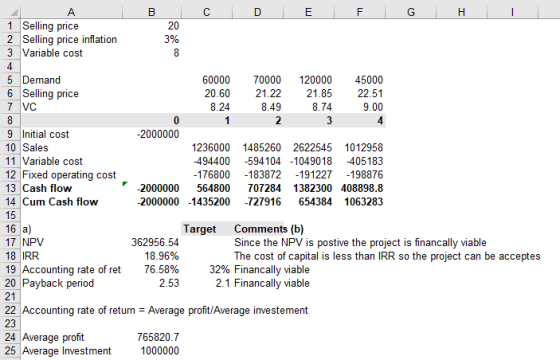Click the Average profit value 765820.7

tap(152, 337)
